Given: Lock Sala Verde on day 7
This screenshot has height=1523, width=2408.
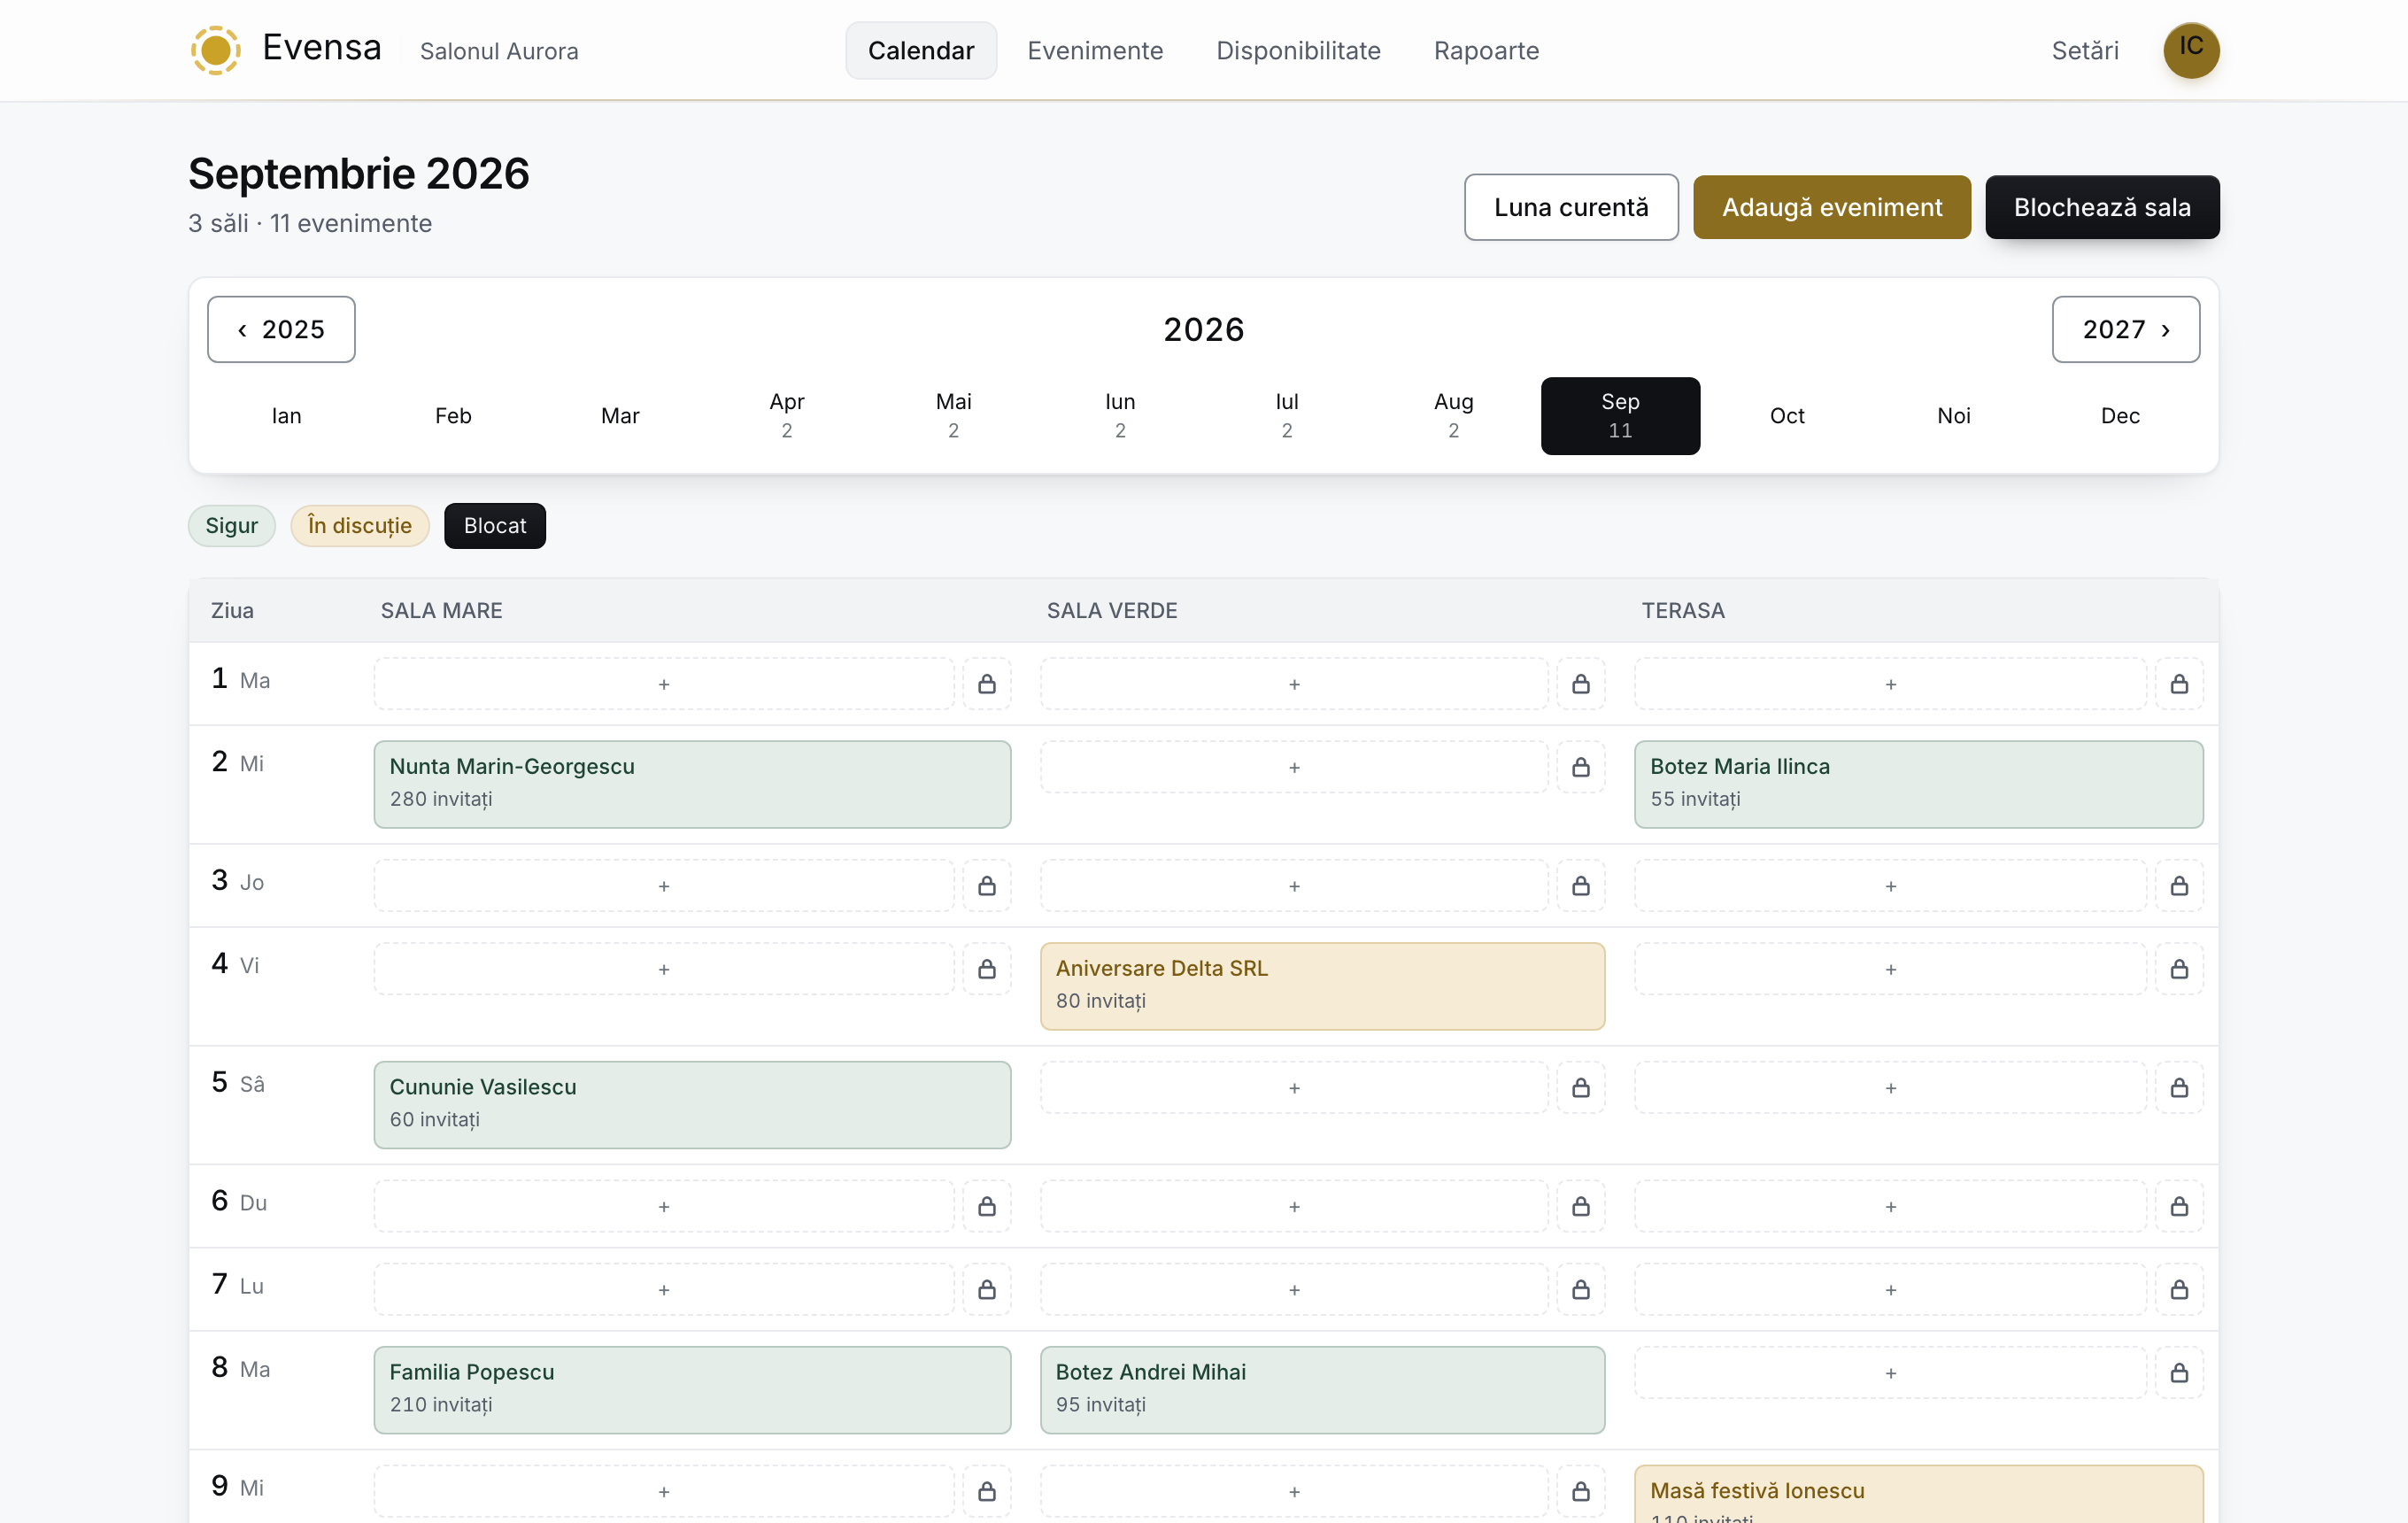Looking at the screenshot, I should (1581, 1290).
